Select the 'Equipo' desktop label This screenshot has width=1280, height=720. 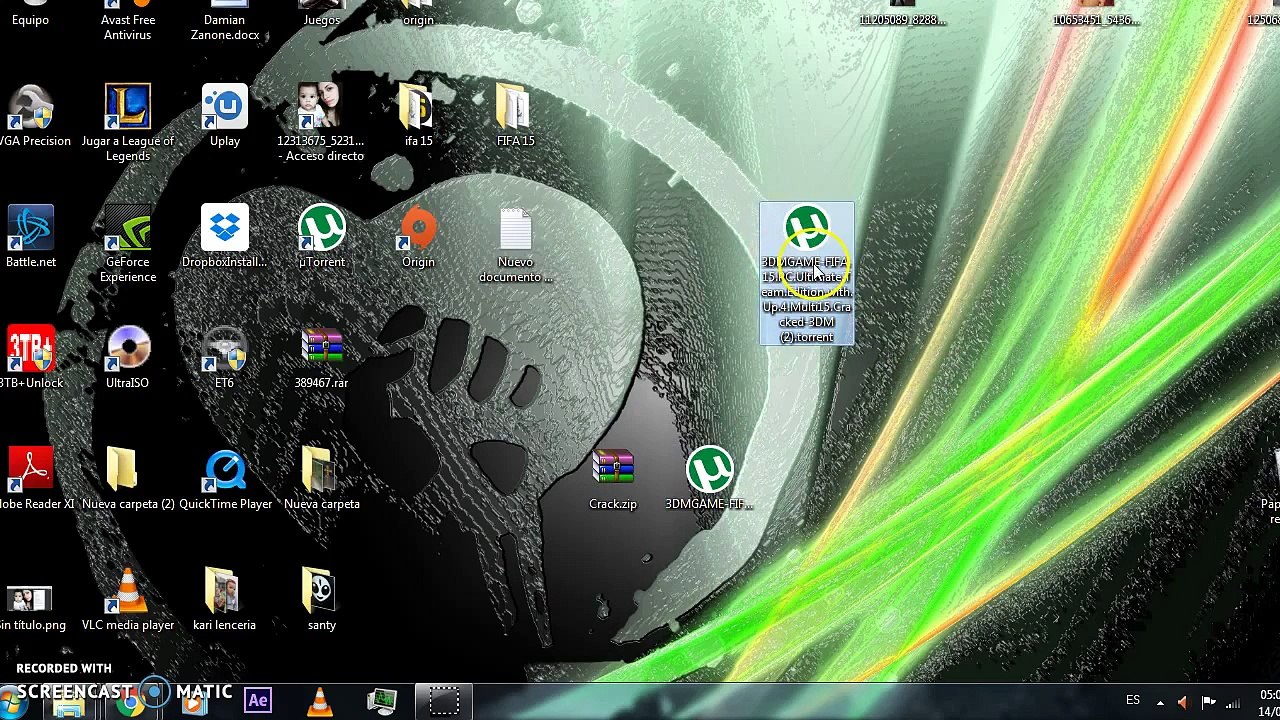point(30,20)
